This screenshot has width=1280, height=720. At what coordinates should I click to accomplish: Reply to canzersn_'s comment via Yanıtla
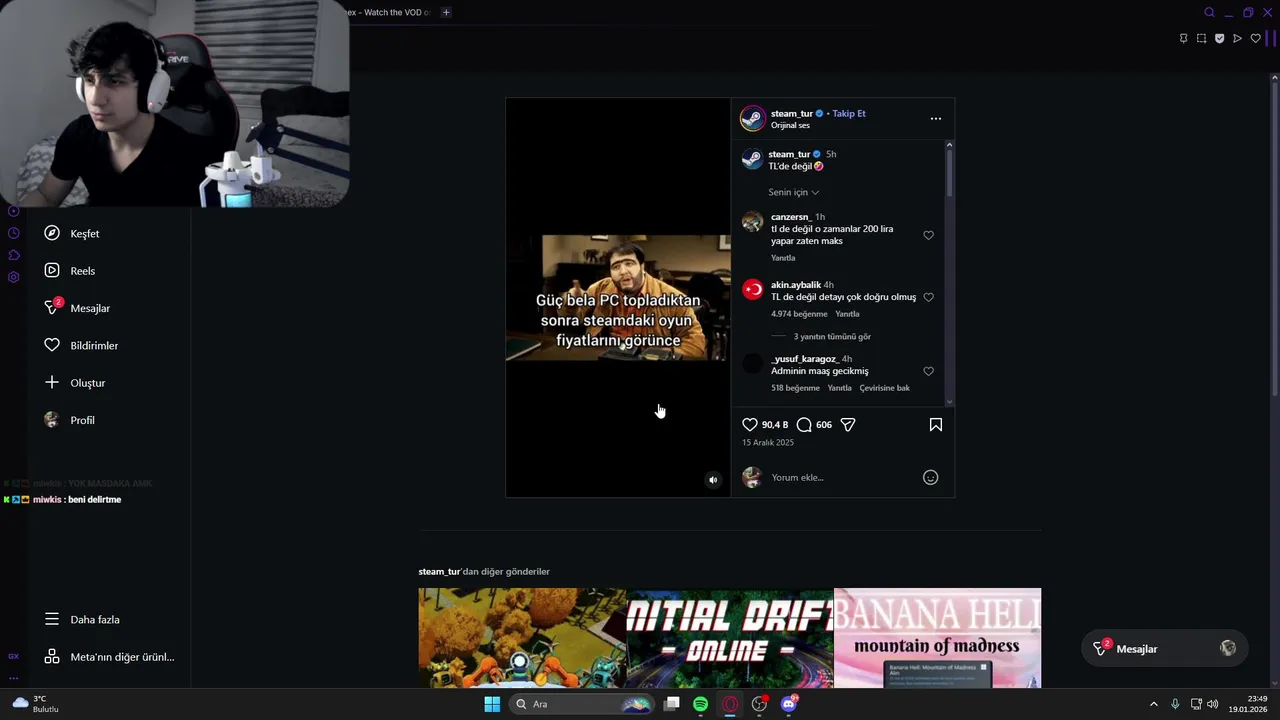coord(783,258)
